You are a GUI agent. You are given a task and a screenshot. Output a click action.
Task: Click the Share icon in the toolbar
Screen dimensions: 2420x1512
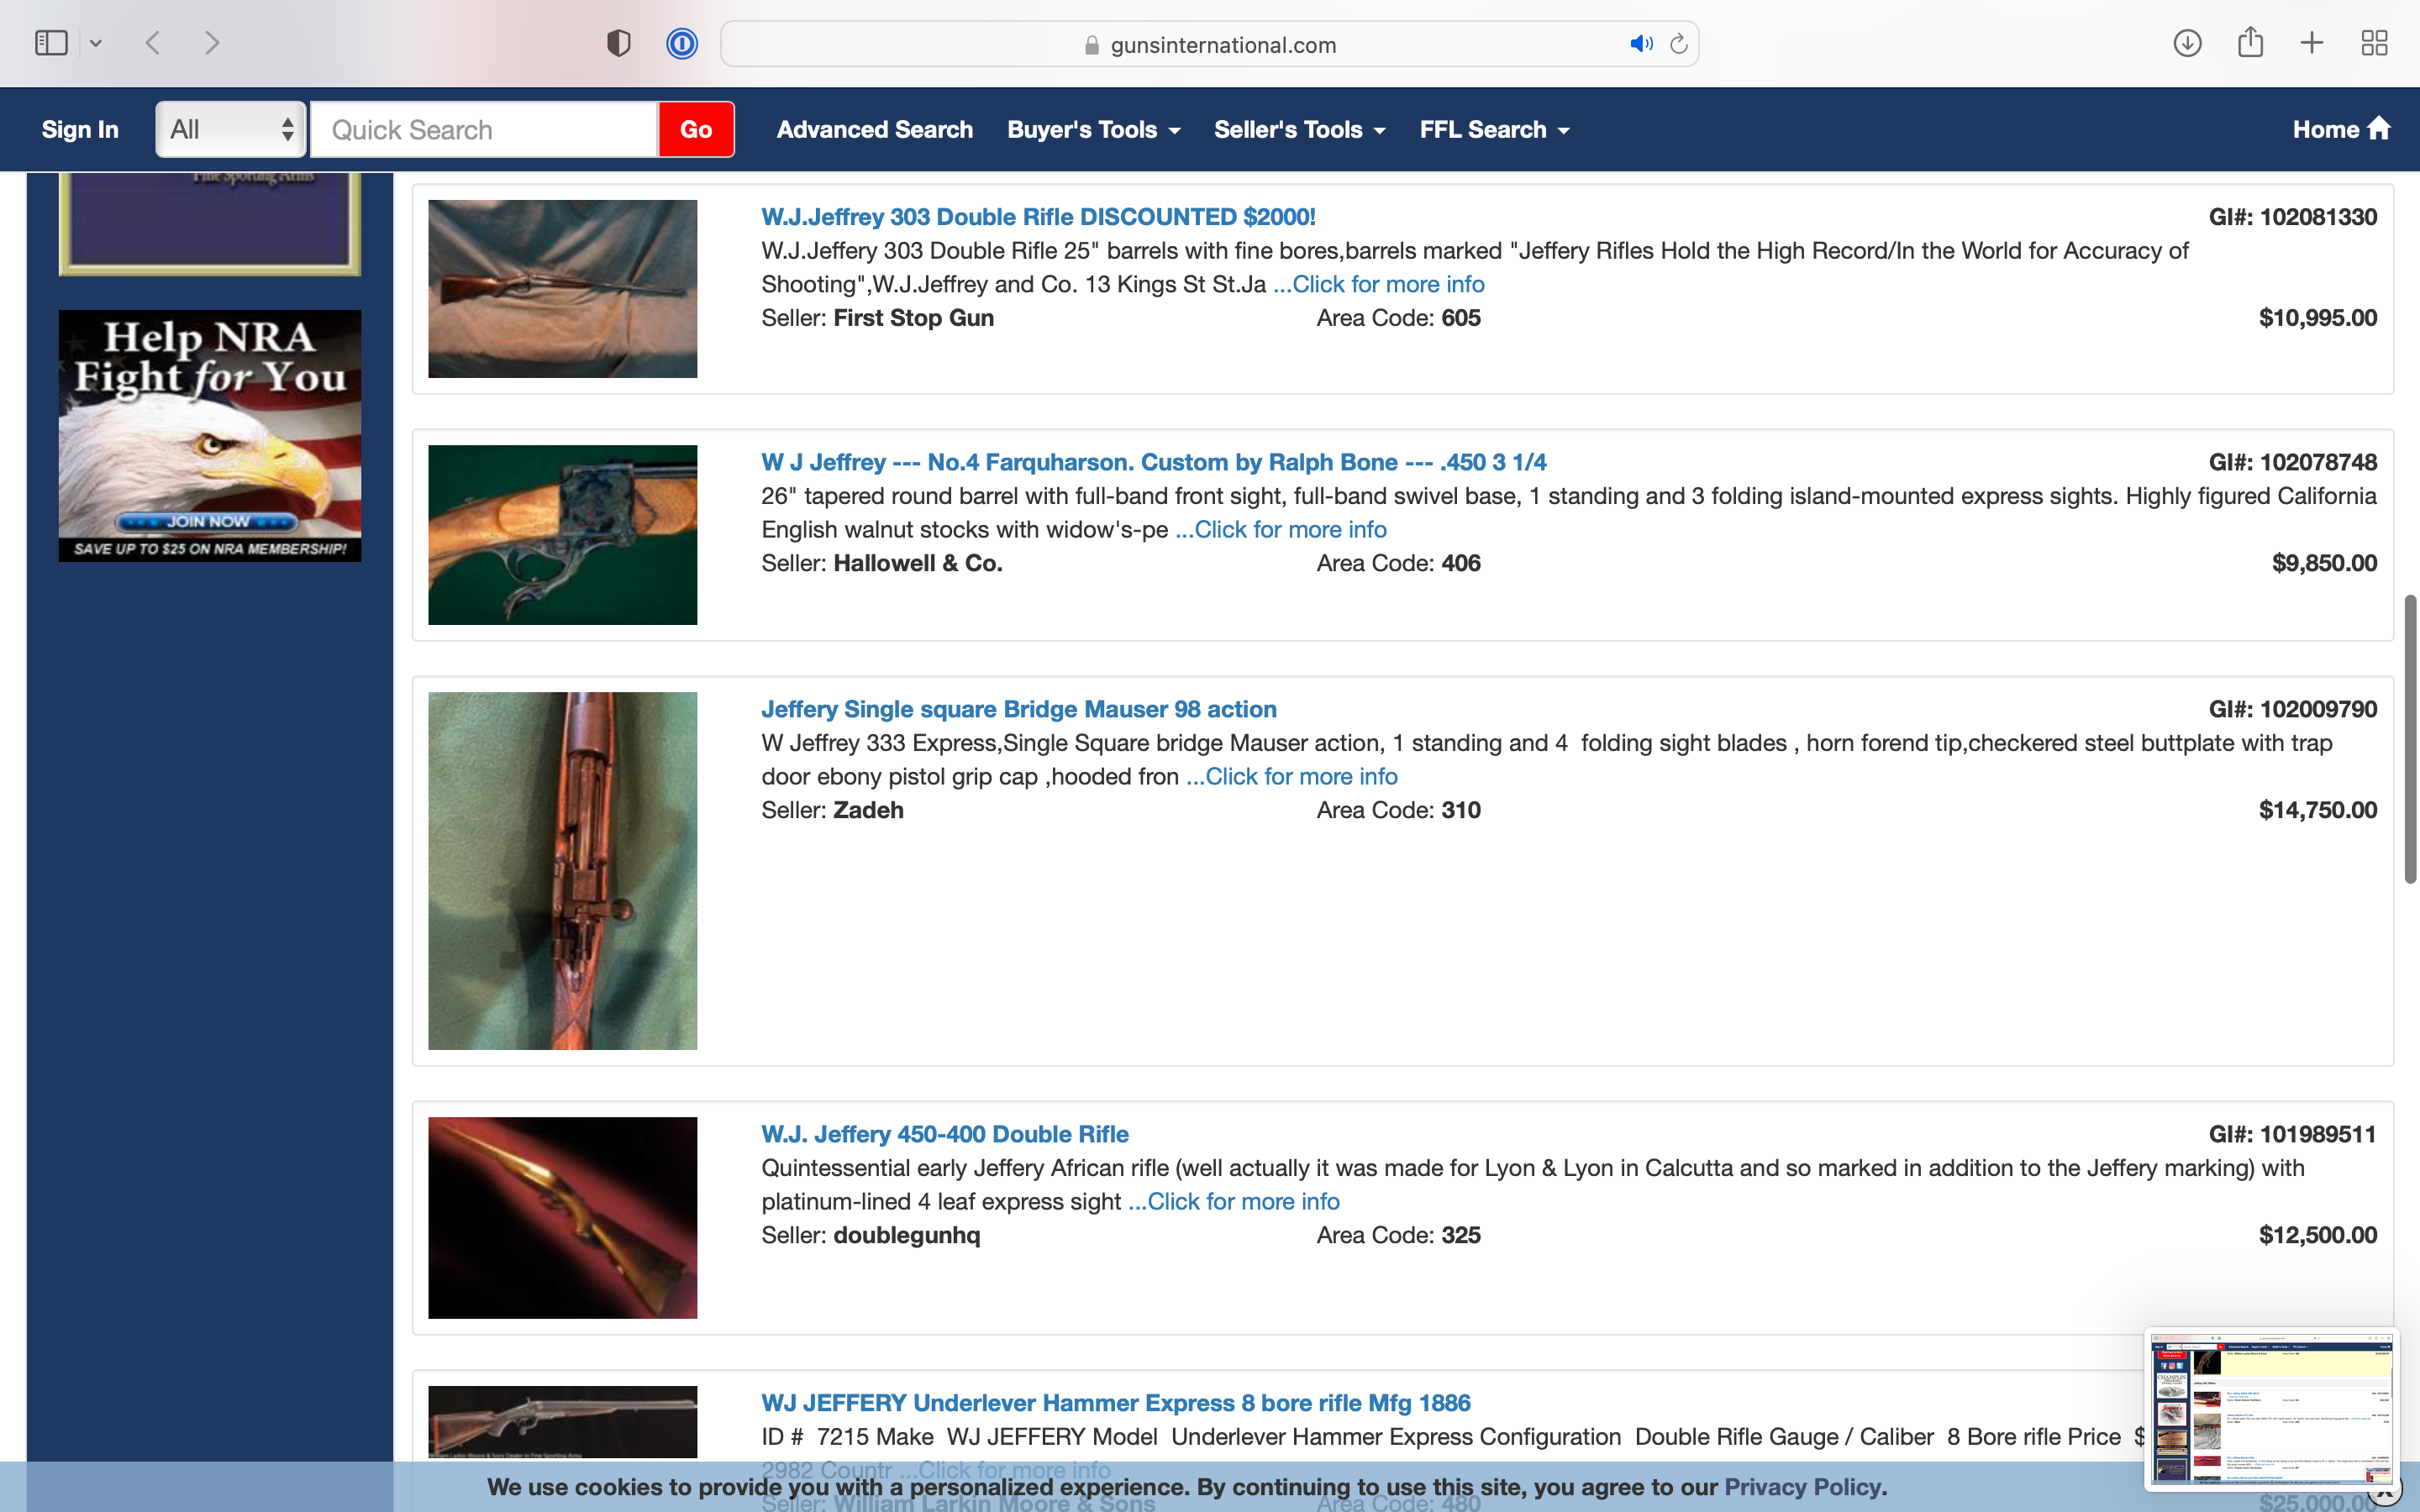coord(2250,43)
